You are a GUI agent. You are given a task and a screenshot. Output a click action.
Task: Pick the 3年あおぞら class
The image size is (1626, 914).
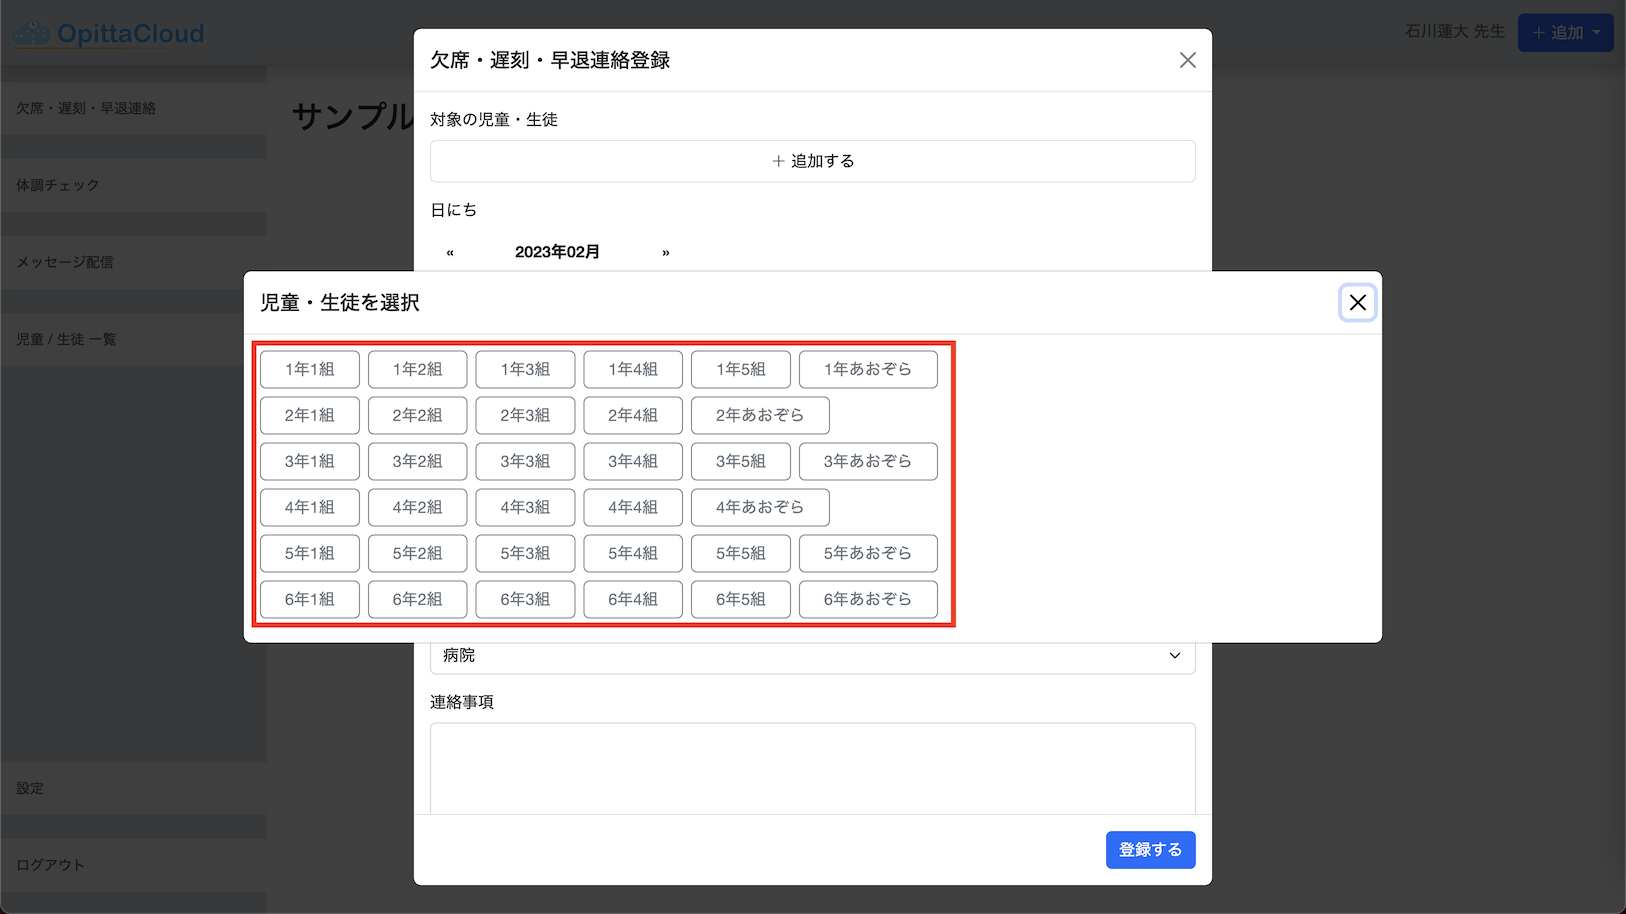pos(868,461)
